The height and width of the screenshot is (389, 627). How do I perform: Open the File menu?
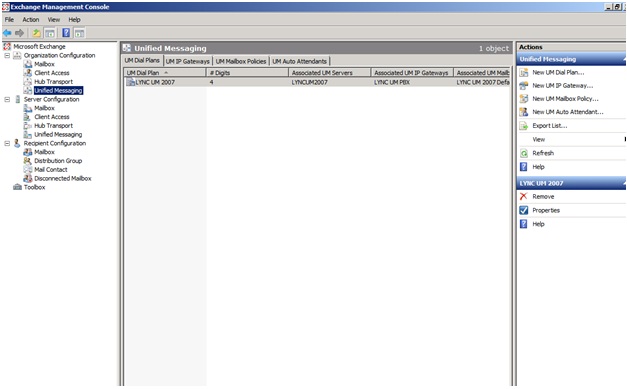tap(9, 20)
